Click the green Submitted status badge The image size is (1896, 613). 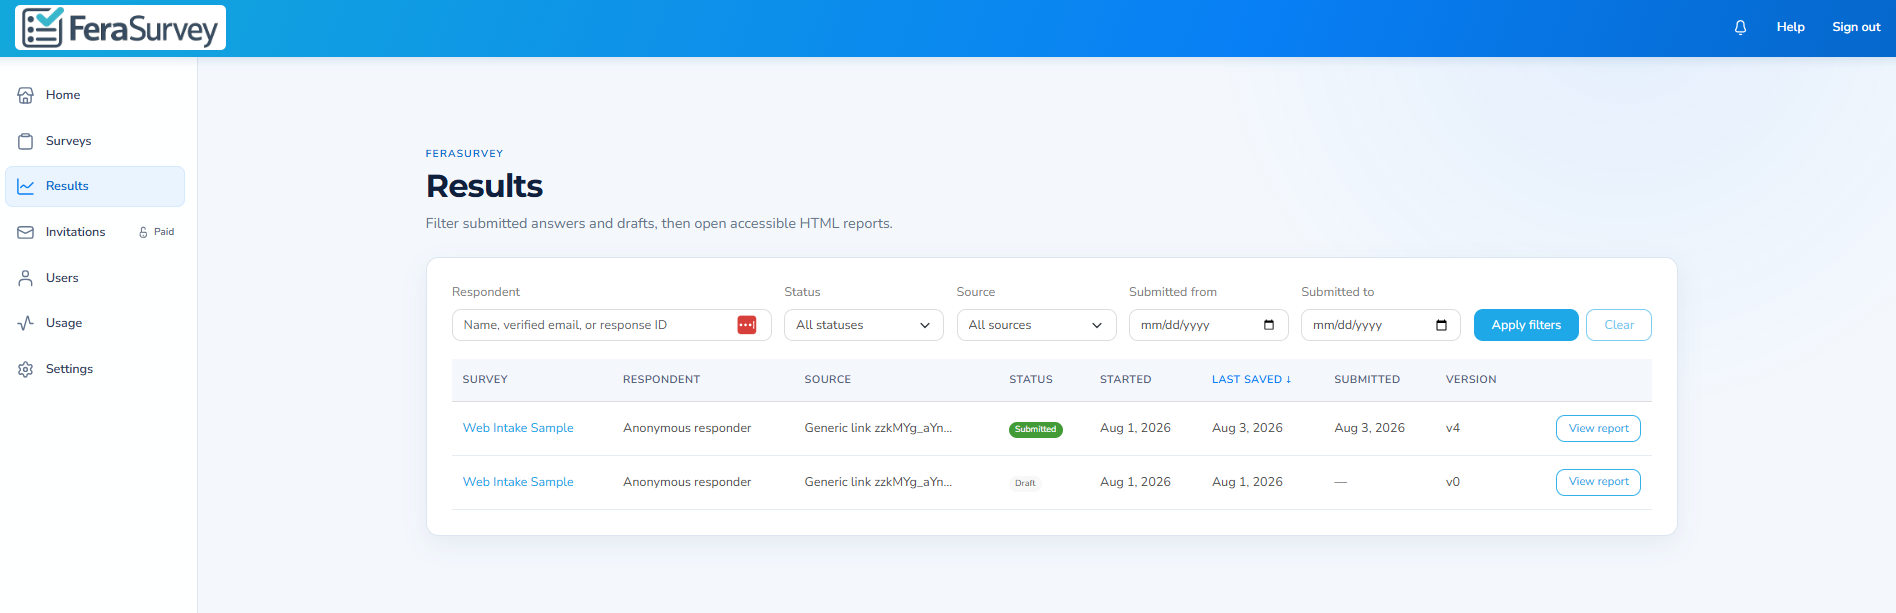[1035, 429]
